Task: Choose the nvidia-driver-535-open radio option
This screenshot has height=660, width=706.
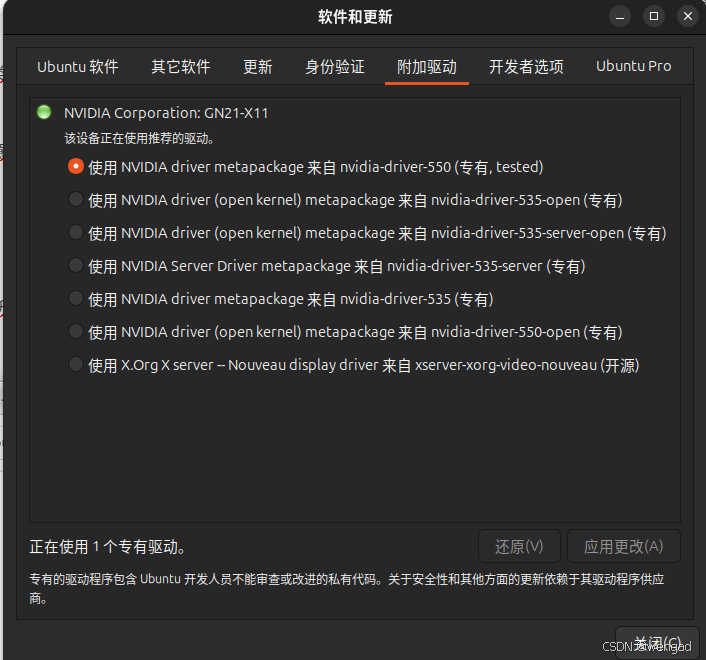Action: (76, 199)
